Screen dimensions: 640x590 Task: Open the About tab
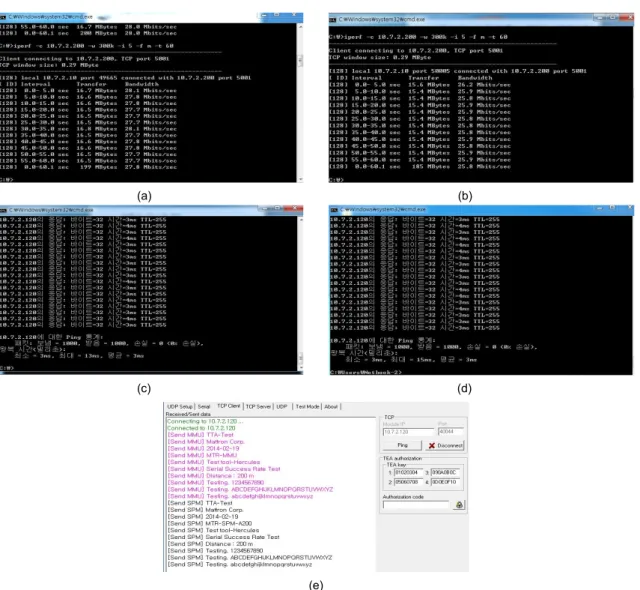point(331,407)
